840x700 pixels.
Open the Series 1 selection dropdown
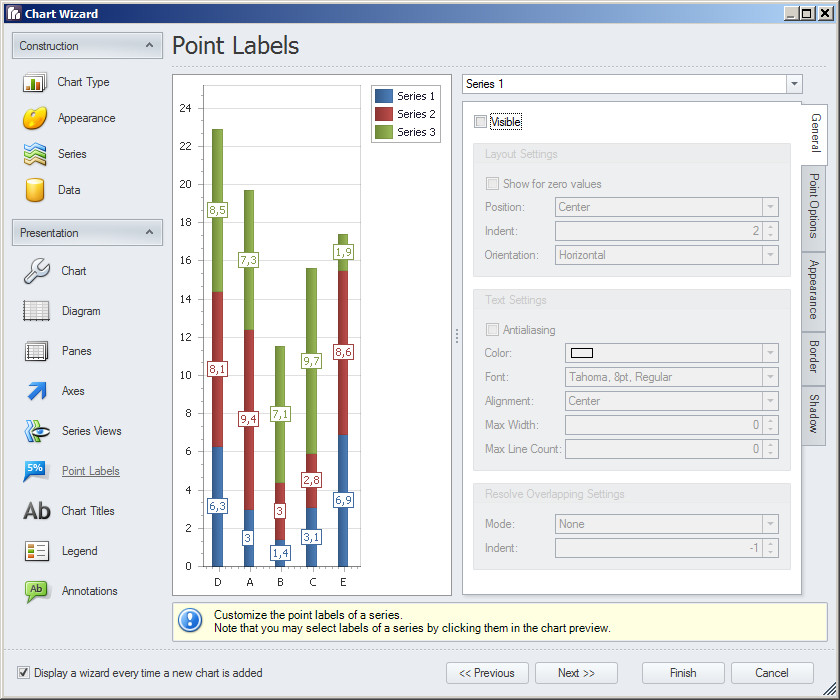click(x=794, y=83)
